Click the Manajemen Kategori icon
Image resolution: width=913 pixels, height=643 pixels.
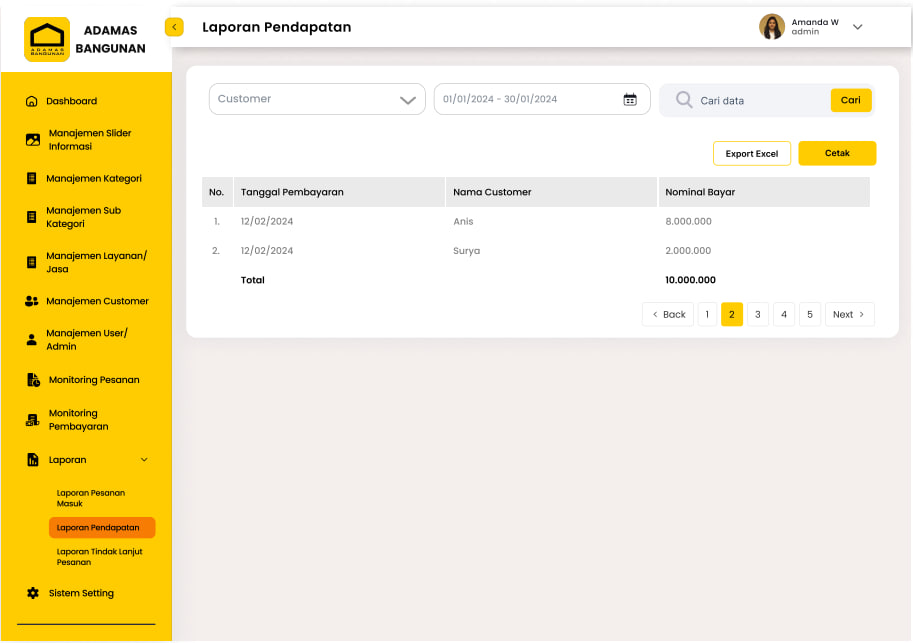pyautogui.click(x=32, y=178)
